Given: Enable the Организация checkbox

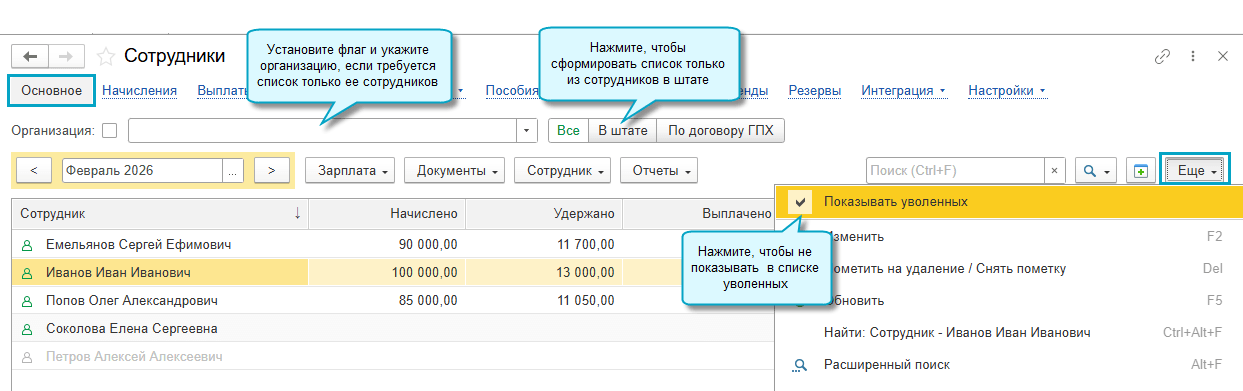Looking at the screenshot, I should pos(110,130).
